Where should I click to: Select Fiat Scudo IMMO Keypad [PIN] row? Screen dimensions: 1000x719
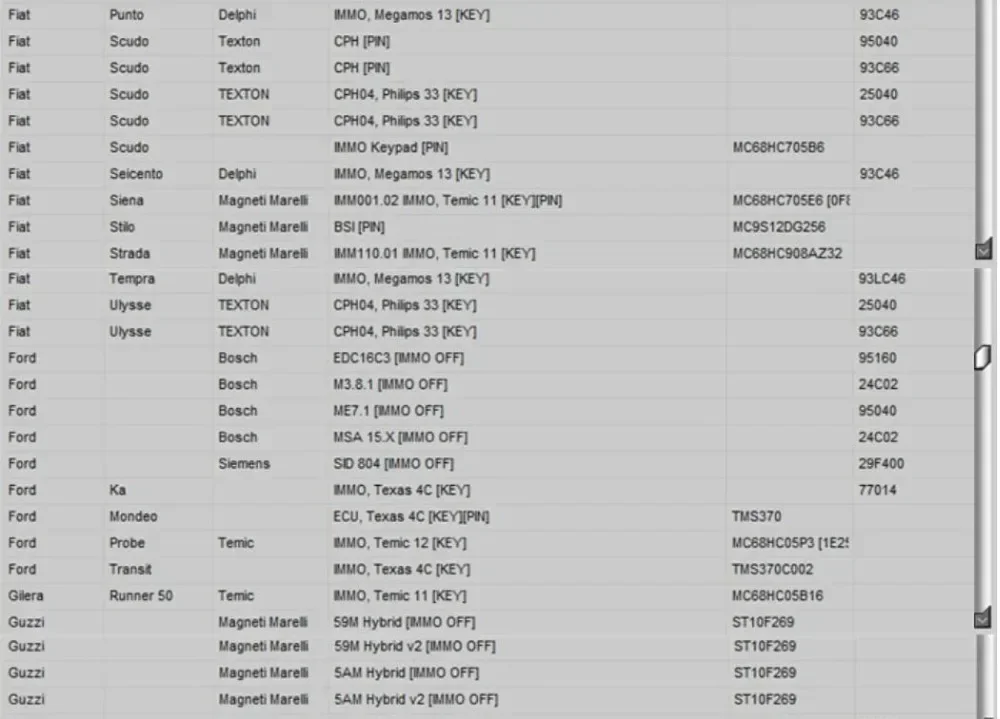[487, 147]
